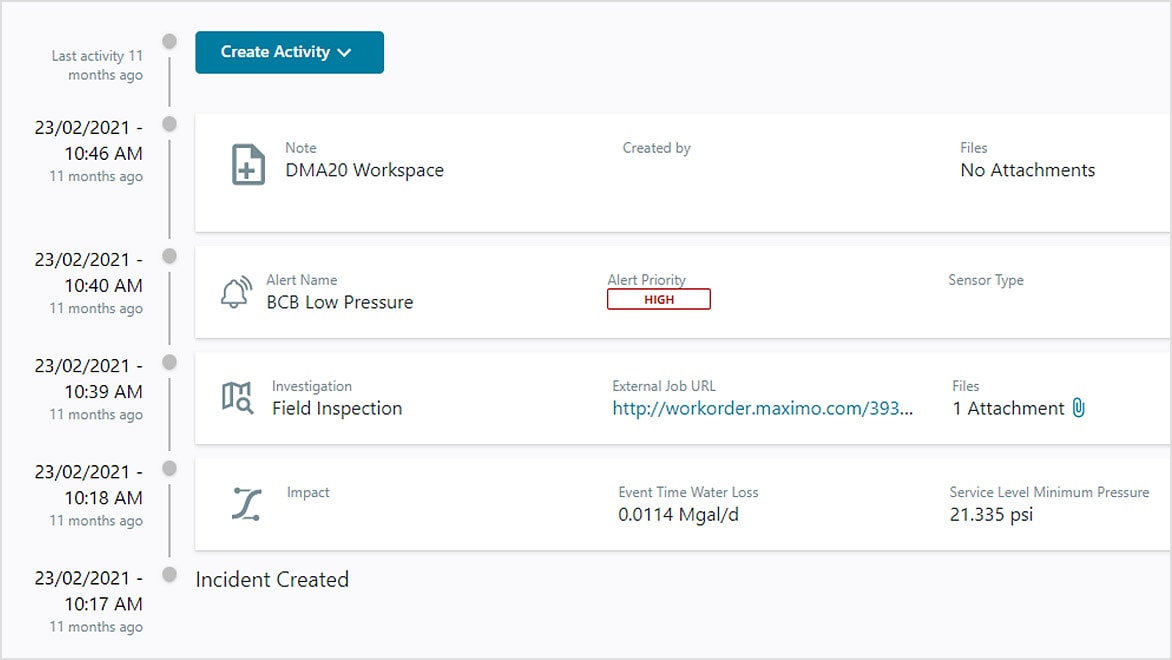The image size is (1172, 660).
Task: Click the timeline dot for the 10:46 AM entry
Action: 169,125
